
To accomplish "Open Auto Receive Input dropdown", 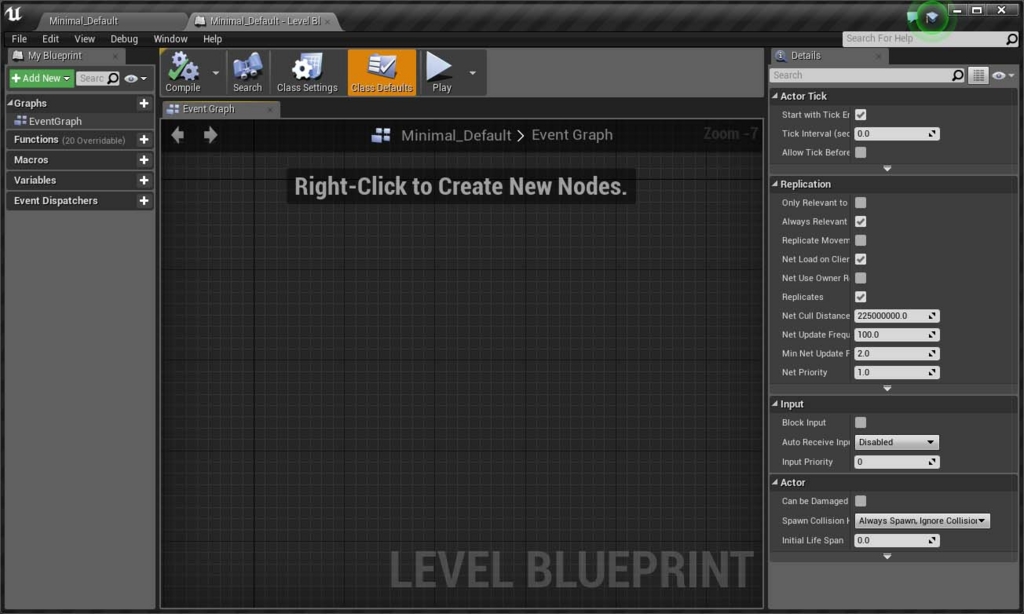I will (897, 442).
